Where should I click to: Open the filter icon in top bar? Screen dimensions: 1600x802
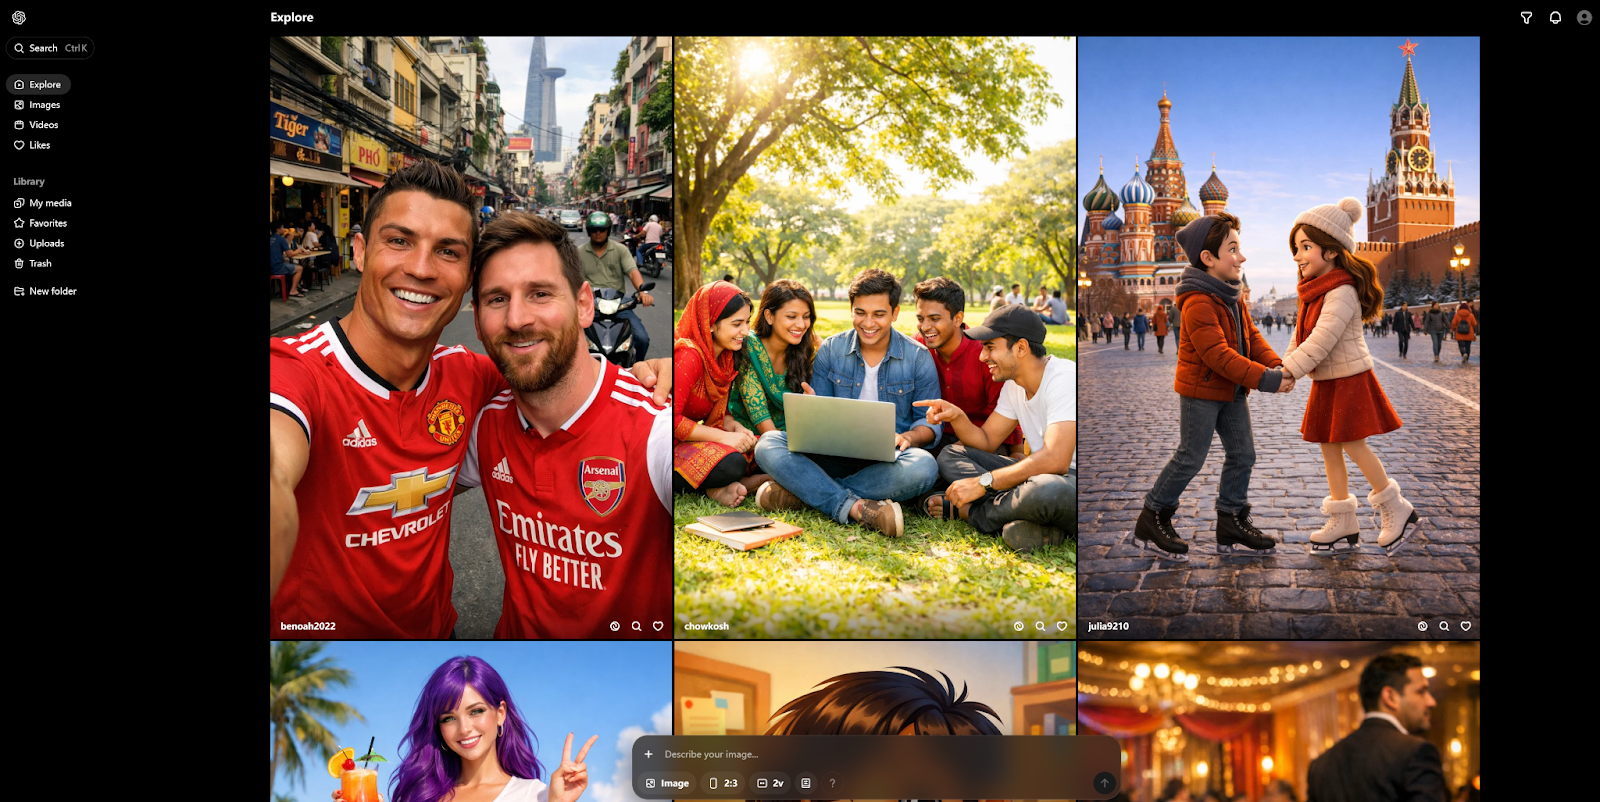coord(1526,18)
